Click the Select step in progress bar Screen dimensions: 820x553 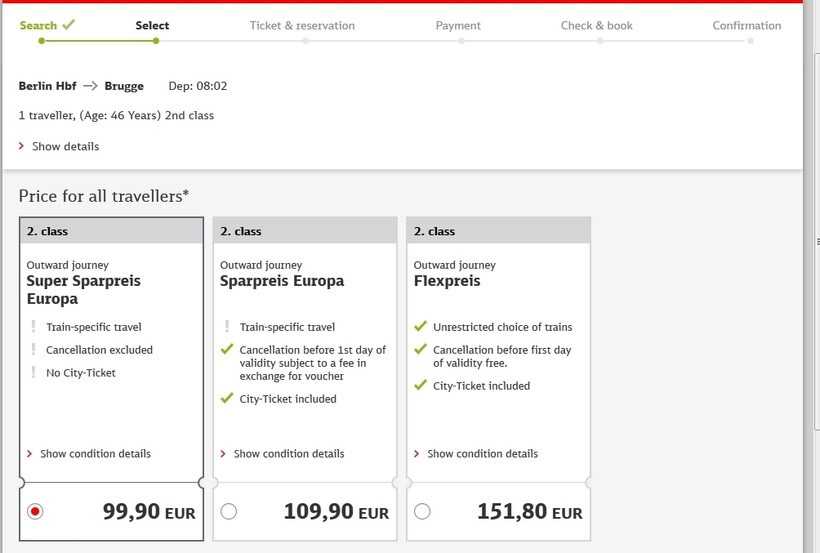[x=152, y=26]
